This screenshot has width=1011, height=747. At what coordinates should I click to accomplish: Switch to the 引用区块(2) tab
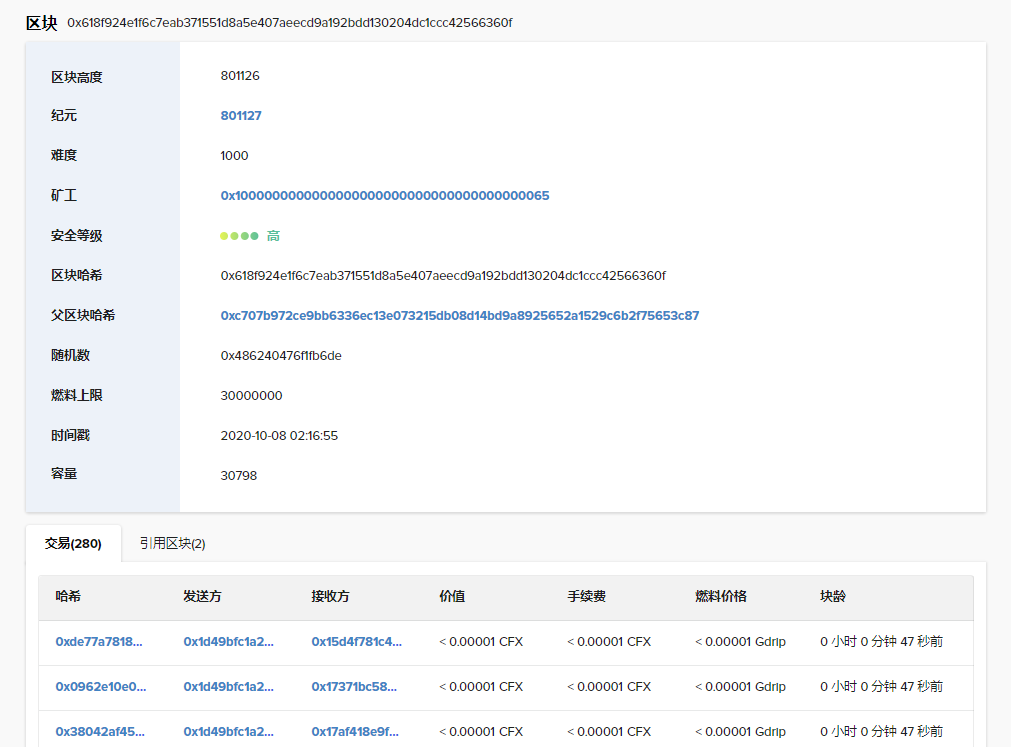(x=172, y=544)
